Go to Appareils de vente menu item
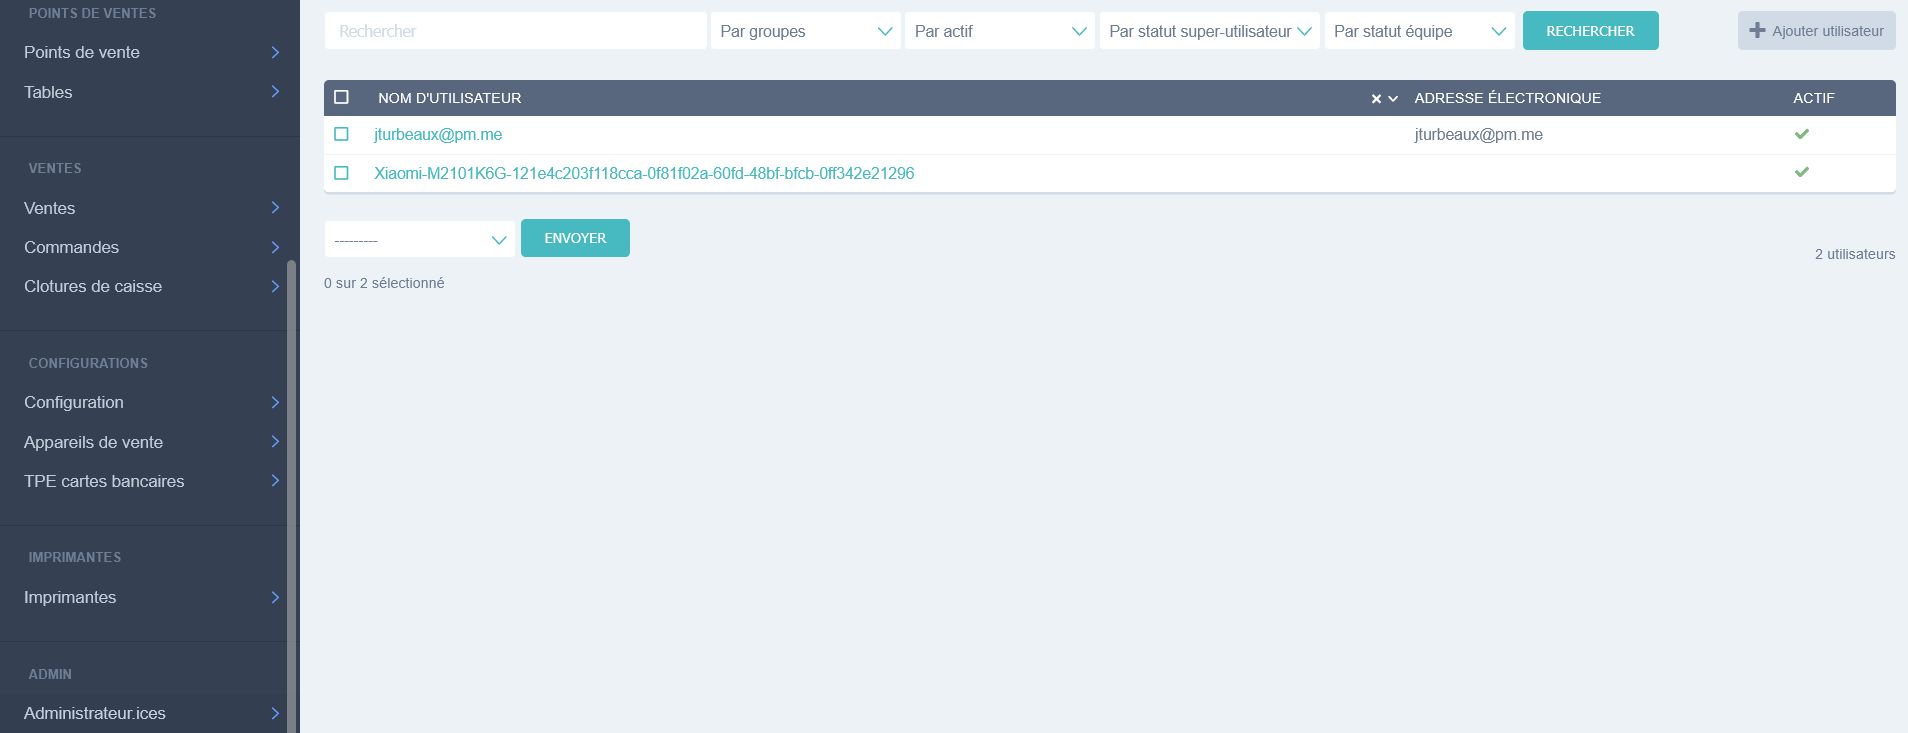The image size is (1908, 733). 93,442
